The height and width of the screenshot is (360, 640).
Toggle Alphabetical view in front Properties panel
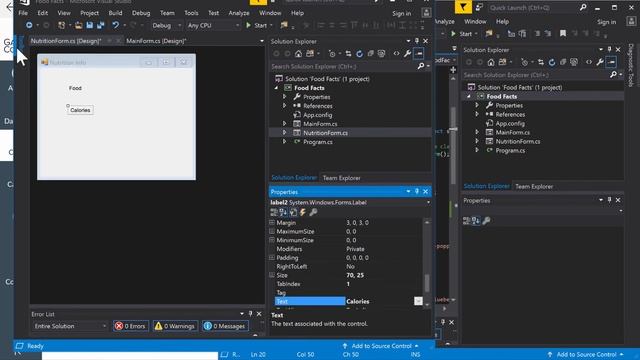(283, 212)
